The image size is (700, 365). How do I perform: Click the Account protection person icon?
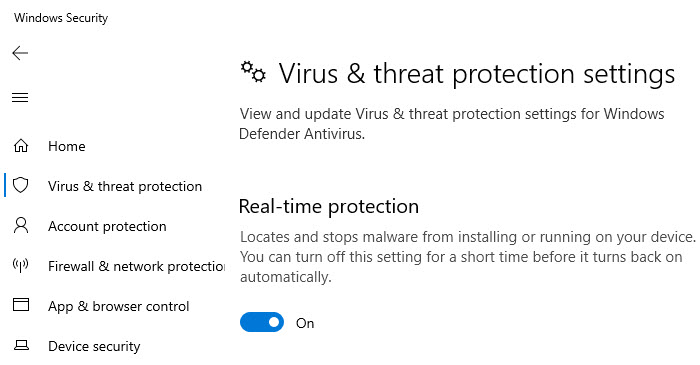click(x=21, y=226)
